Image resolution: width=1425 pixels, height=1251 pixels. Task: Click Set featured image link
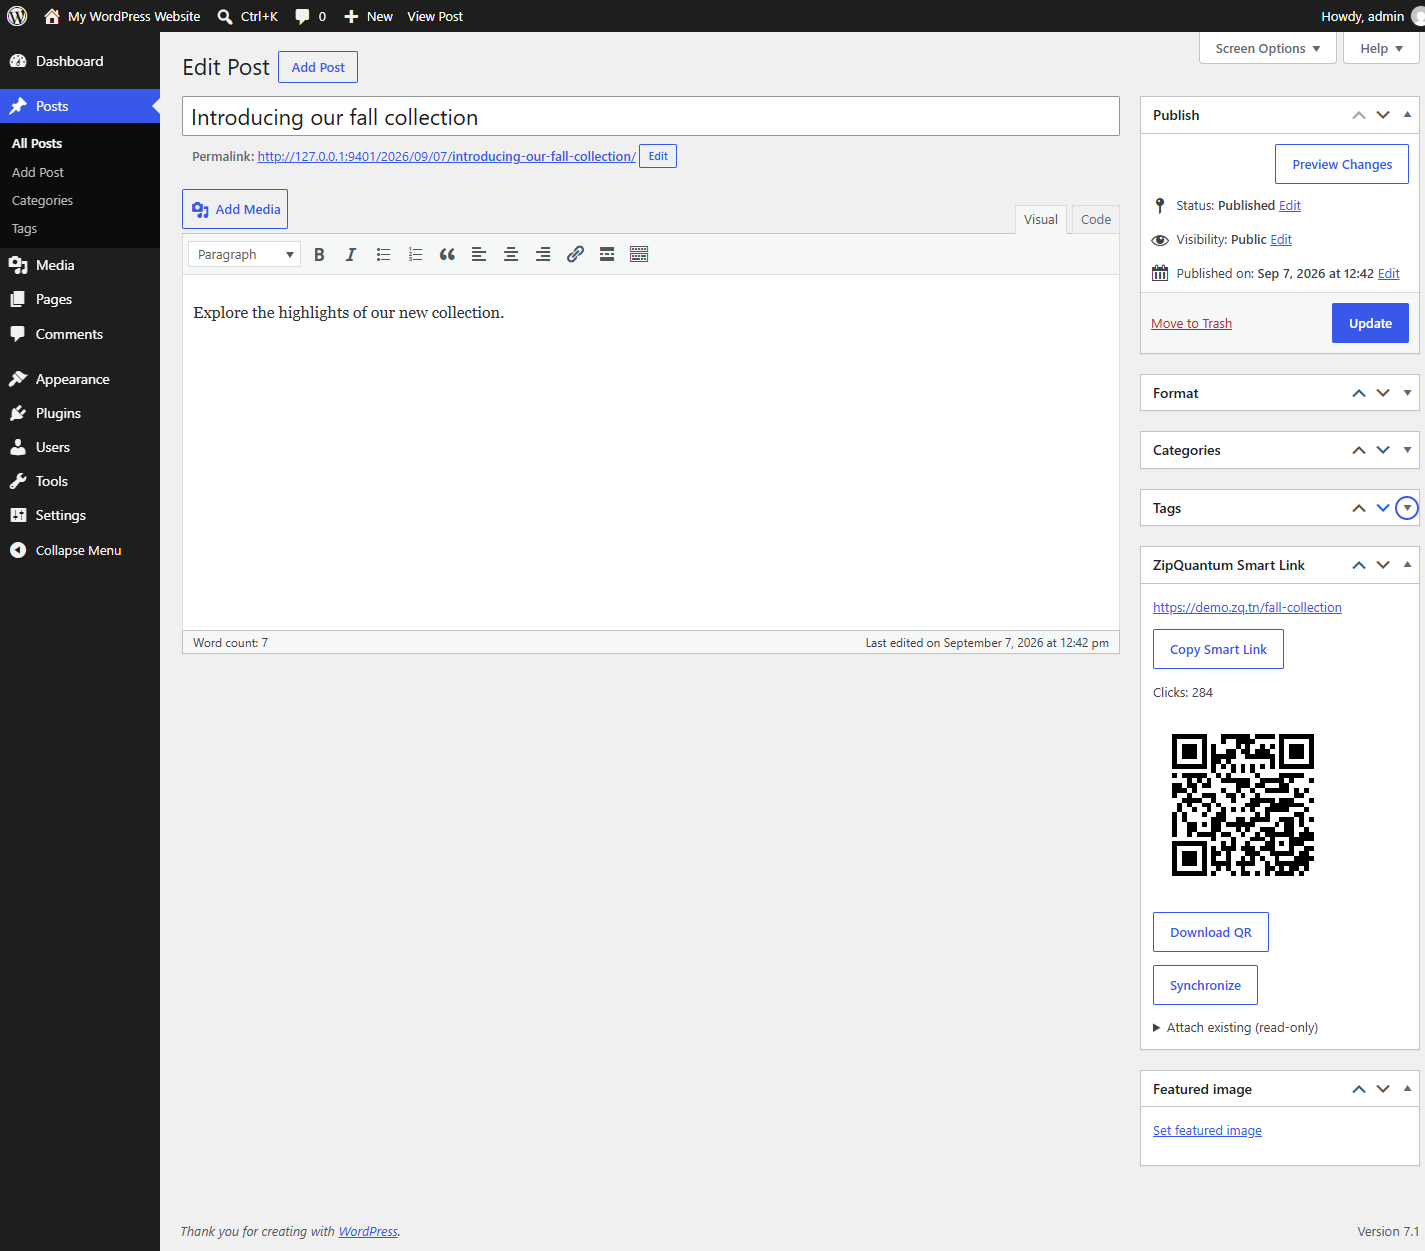coord(1207,1131)
